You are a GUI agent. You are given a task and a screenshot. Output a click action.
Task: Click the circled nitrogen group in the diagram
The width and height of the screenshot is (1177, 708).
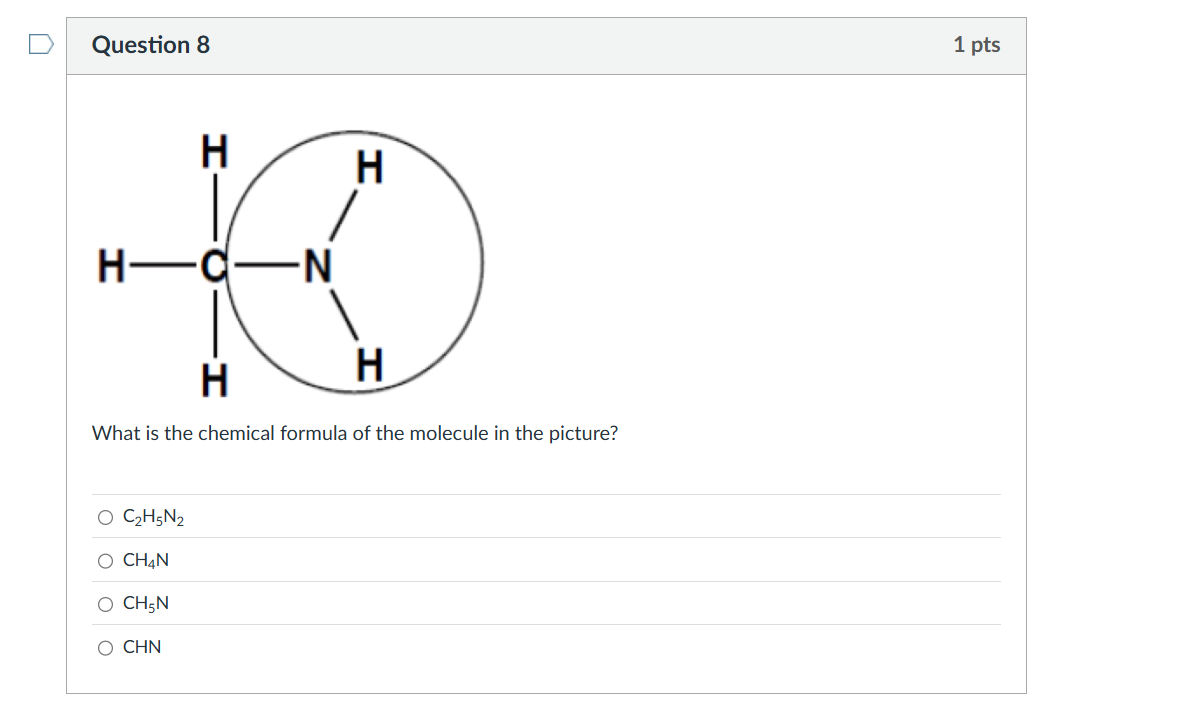tap(360, 260)
